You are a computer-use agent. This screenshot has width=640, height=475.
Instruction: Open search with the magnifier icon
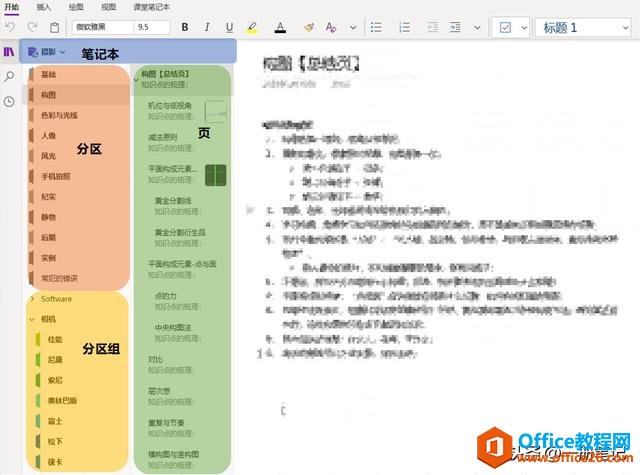click(9, 76)
